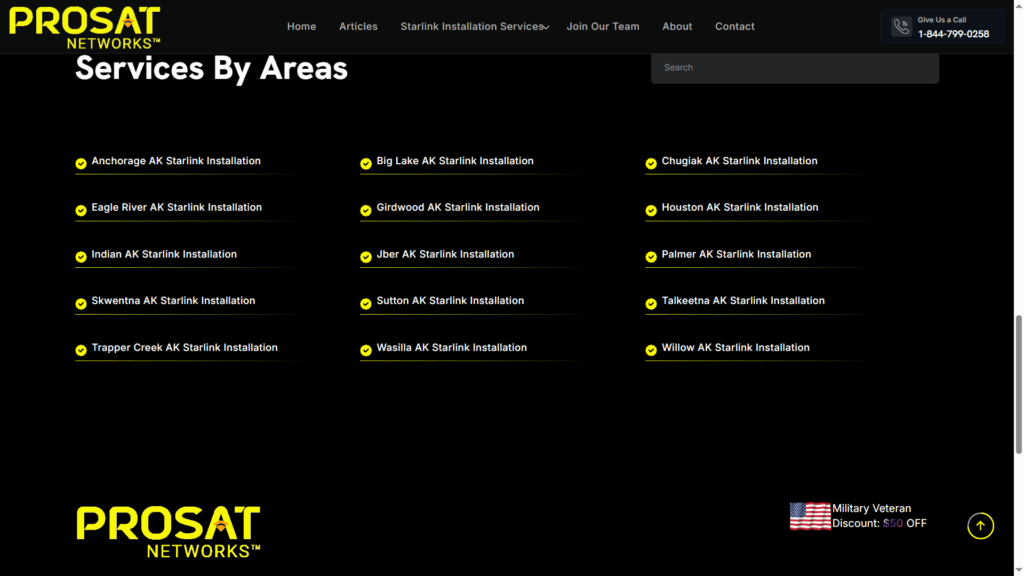Navigate to Join Our Team
The width and height of the screenshot is (1024, 576).
(x=603, y=26)
